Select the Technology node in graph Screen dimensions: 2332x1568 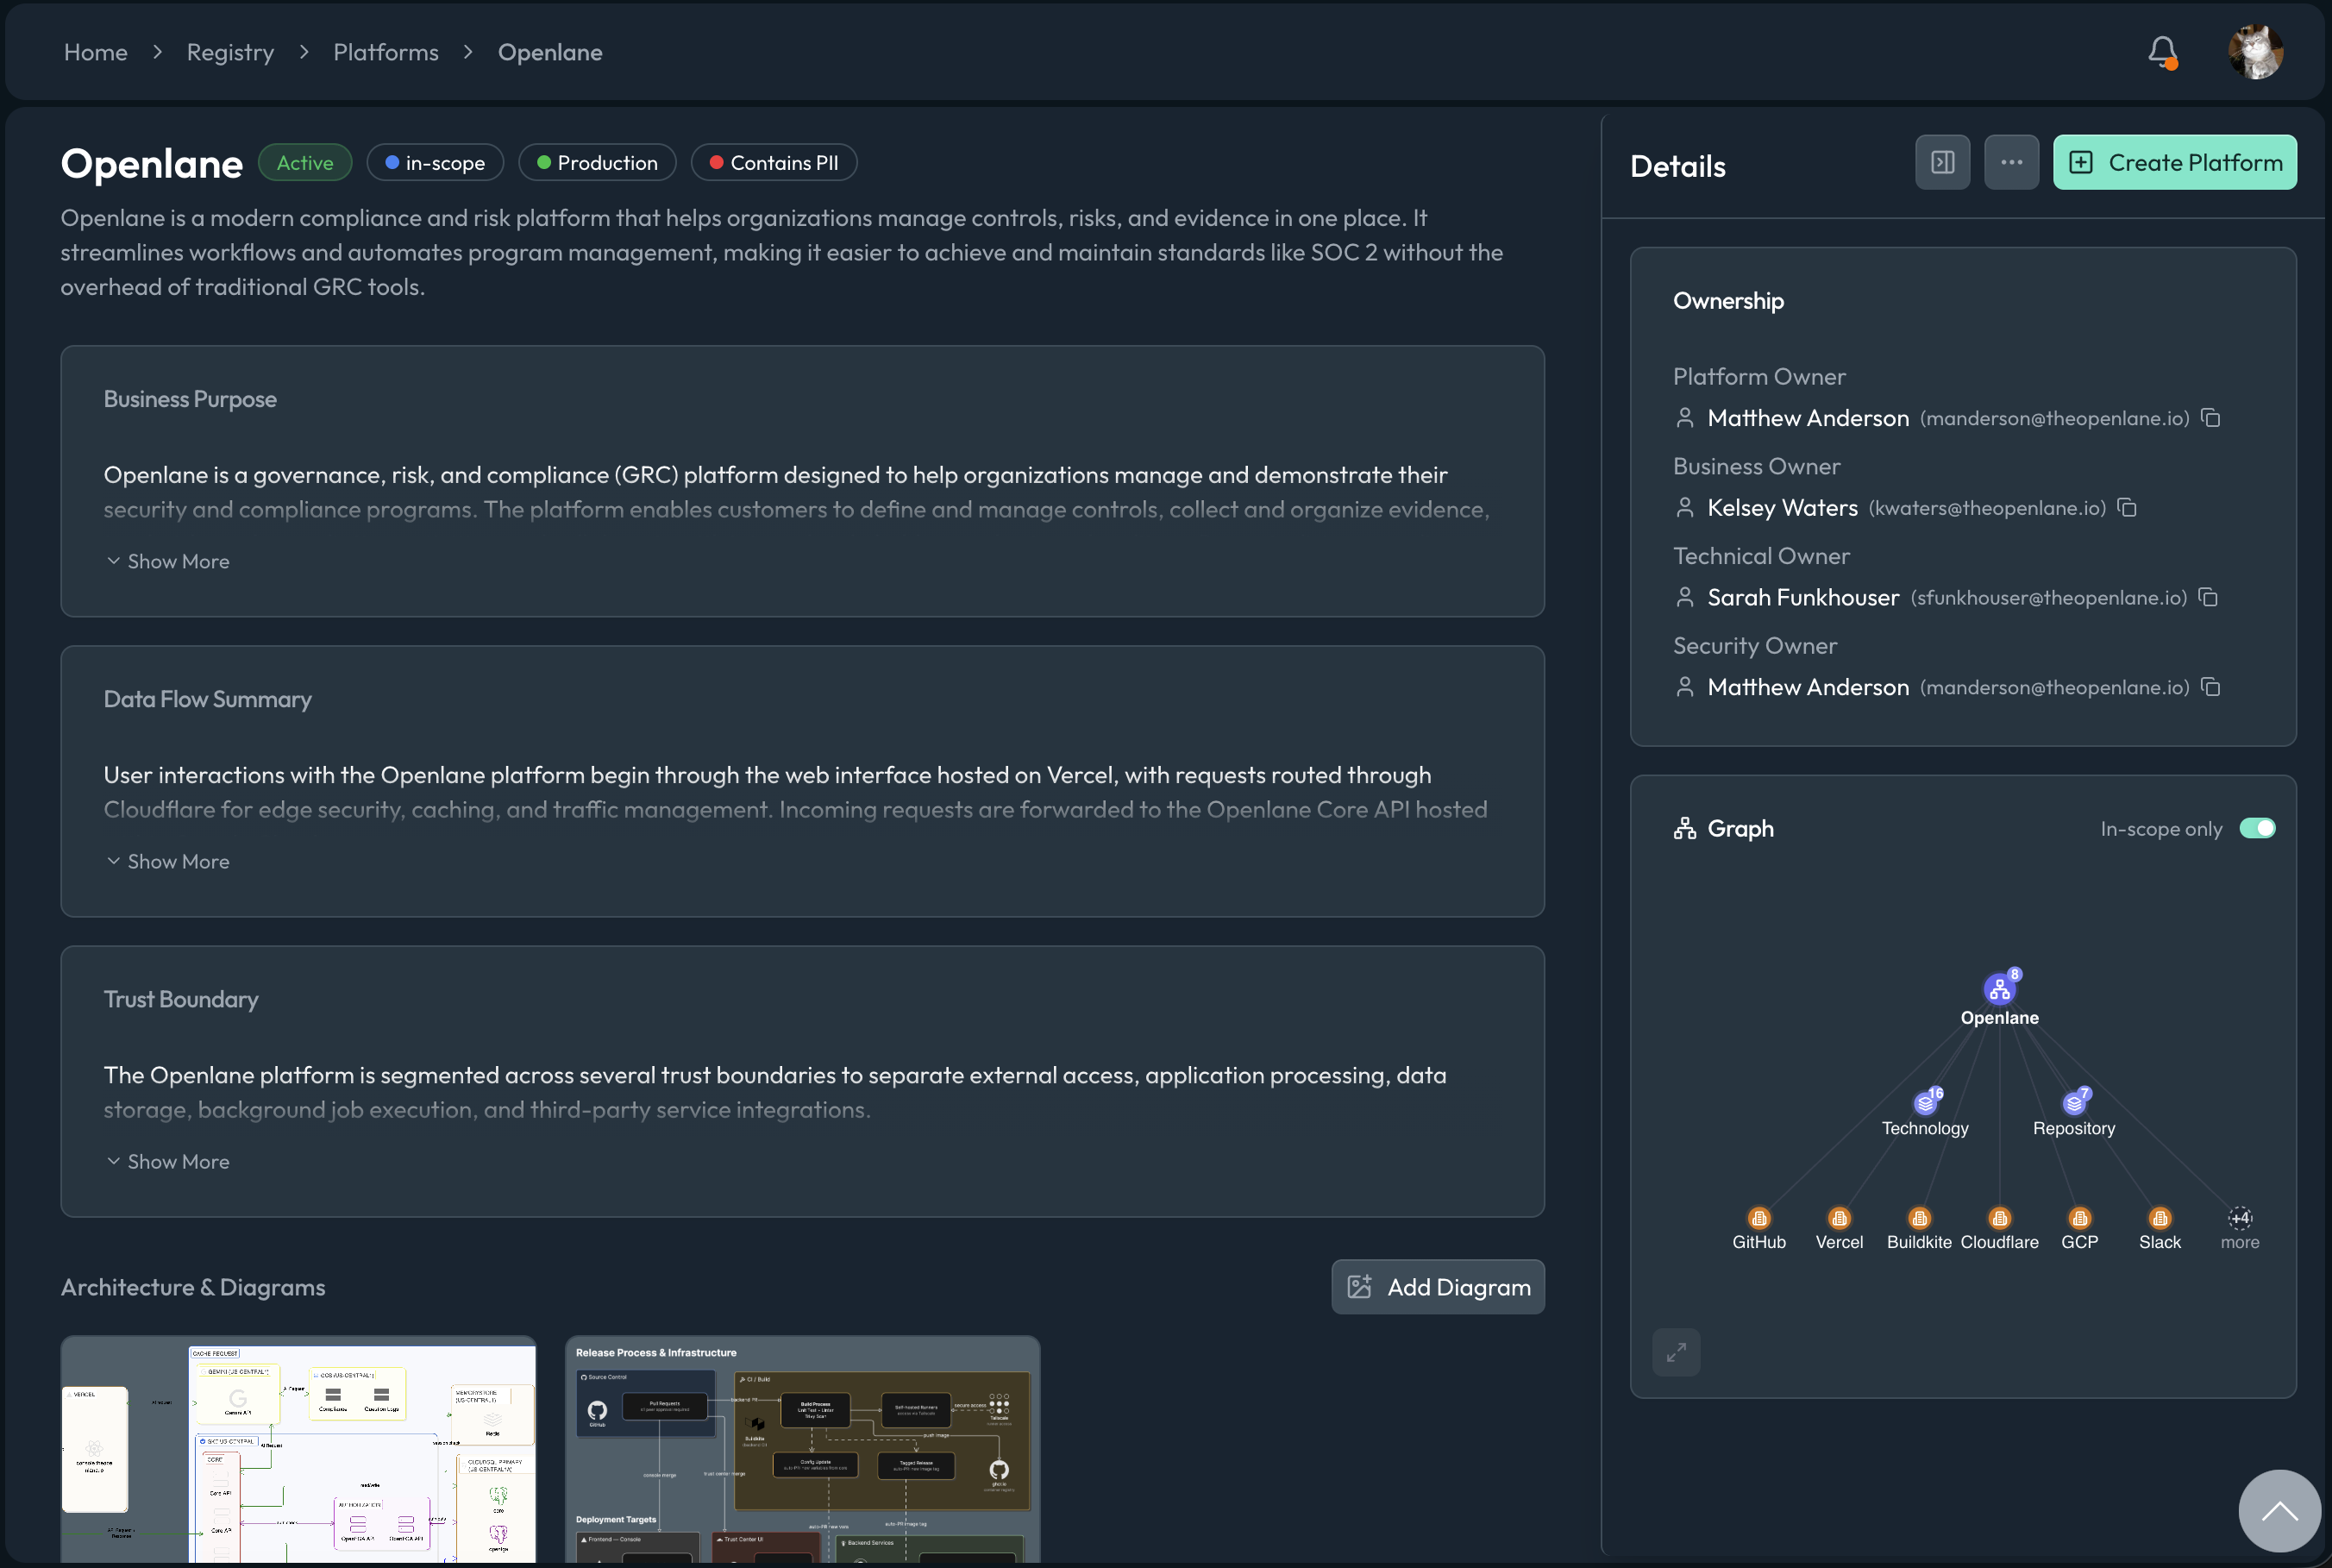click(1926, 1103)
